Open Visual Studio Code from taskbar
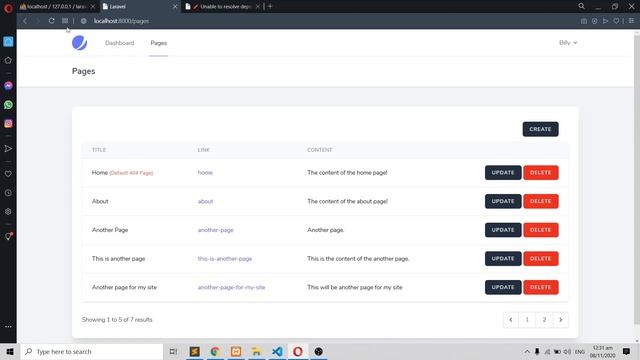 click(x=277, y=351)
